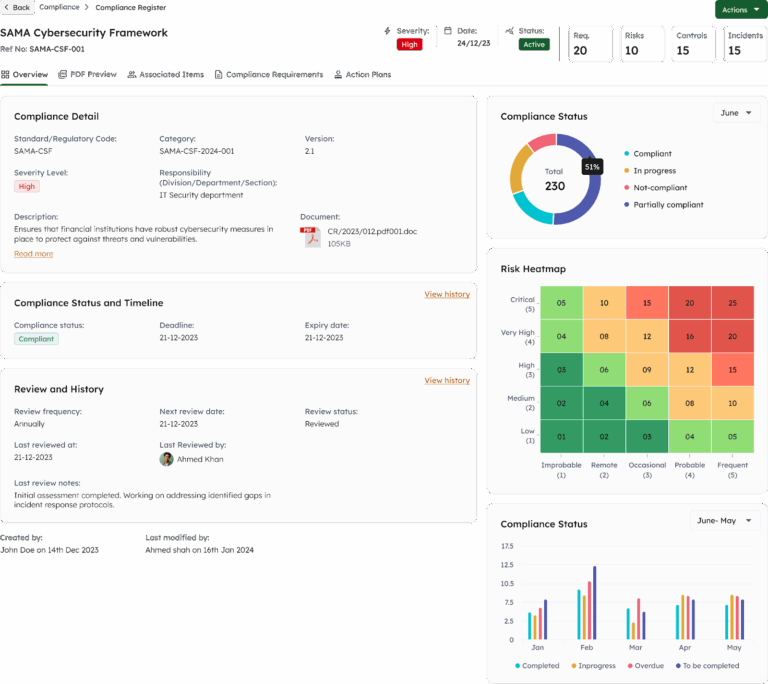Open the Incidents 15 stat card

[x=745, y=44]
